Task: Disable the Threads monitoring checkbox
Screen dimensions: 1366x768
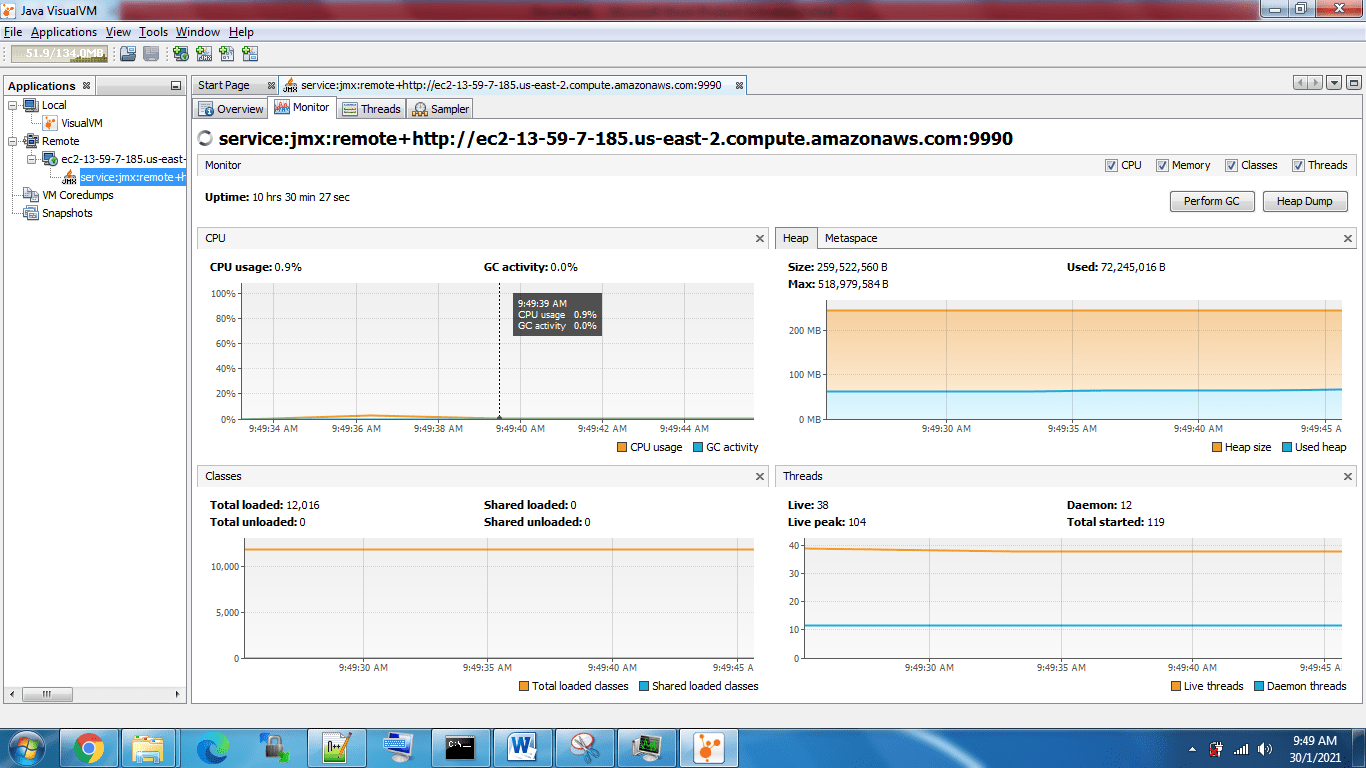Action: click(x=1298, y=165)
